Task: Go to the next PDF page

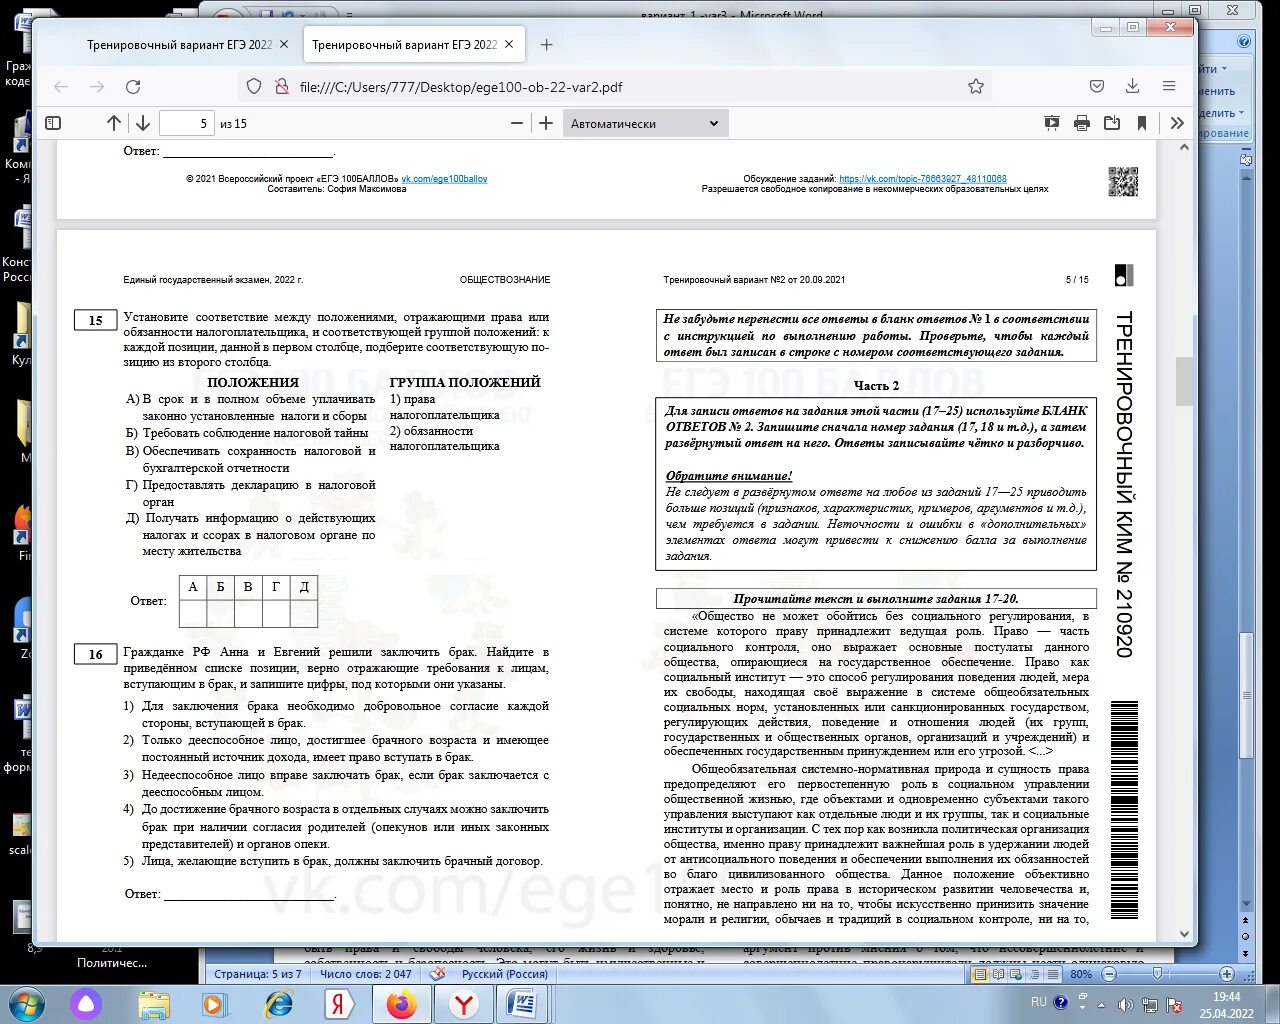Action: pyautogui.click(x=143, y=123)
